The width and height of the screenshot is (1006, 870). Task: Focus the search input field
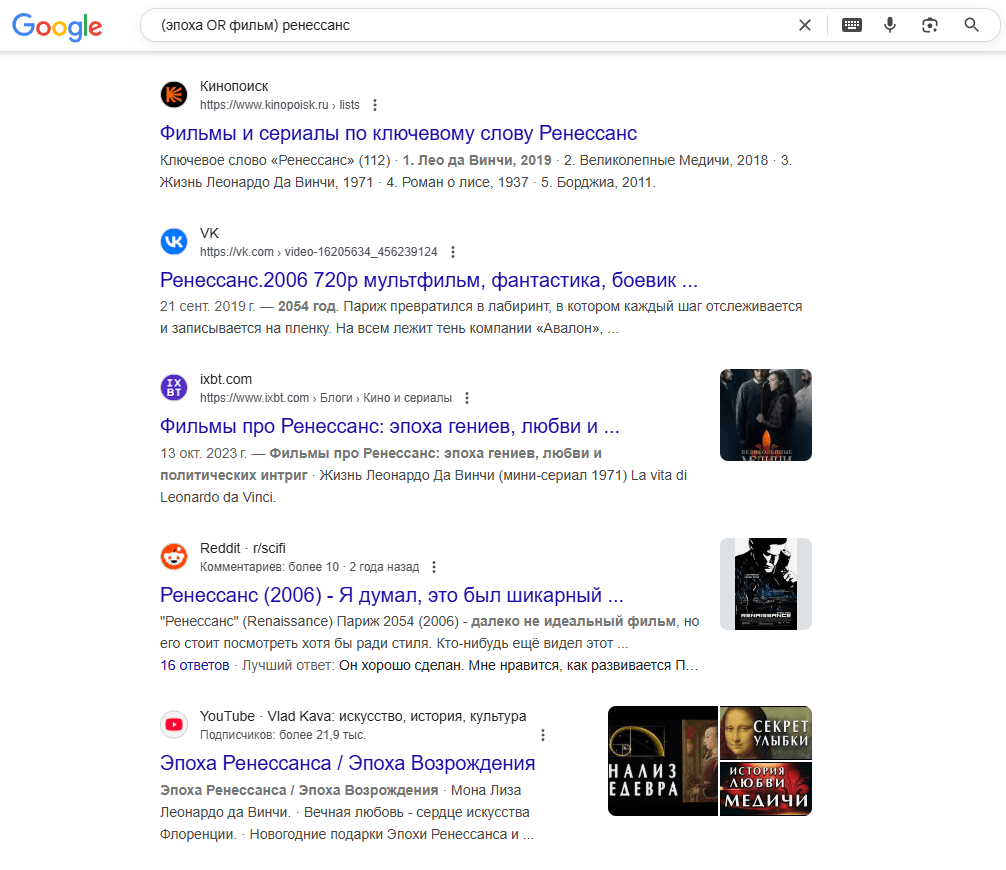[472, 25]
